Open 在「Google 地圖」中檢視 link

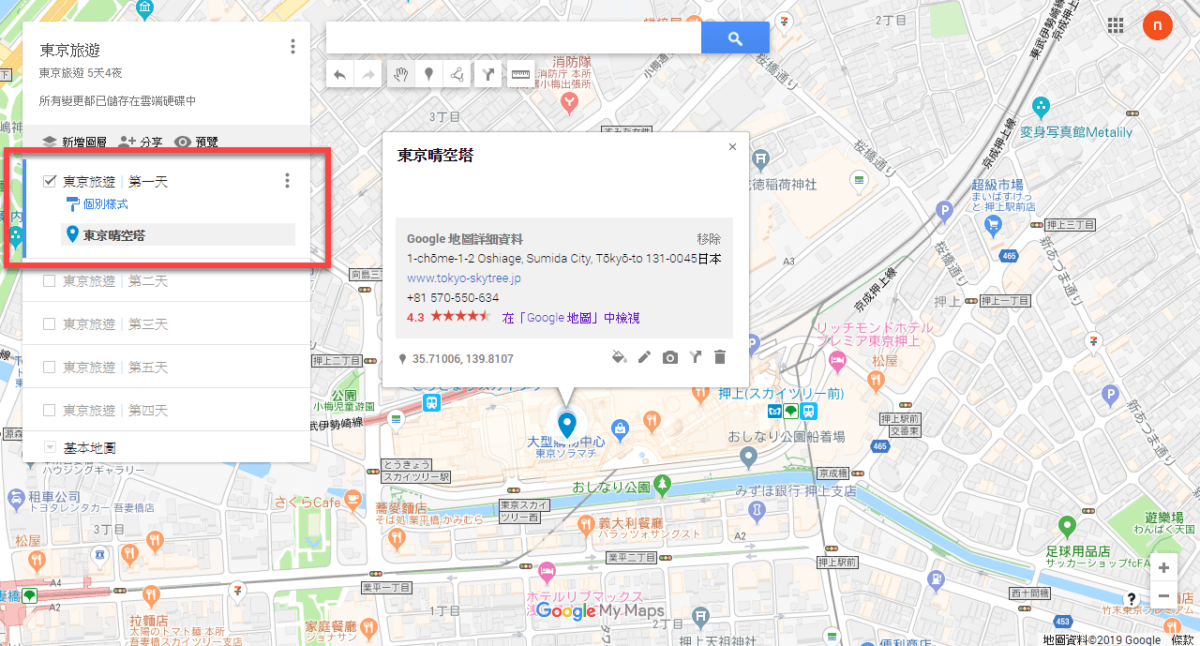(x=571, y=318)
